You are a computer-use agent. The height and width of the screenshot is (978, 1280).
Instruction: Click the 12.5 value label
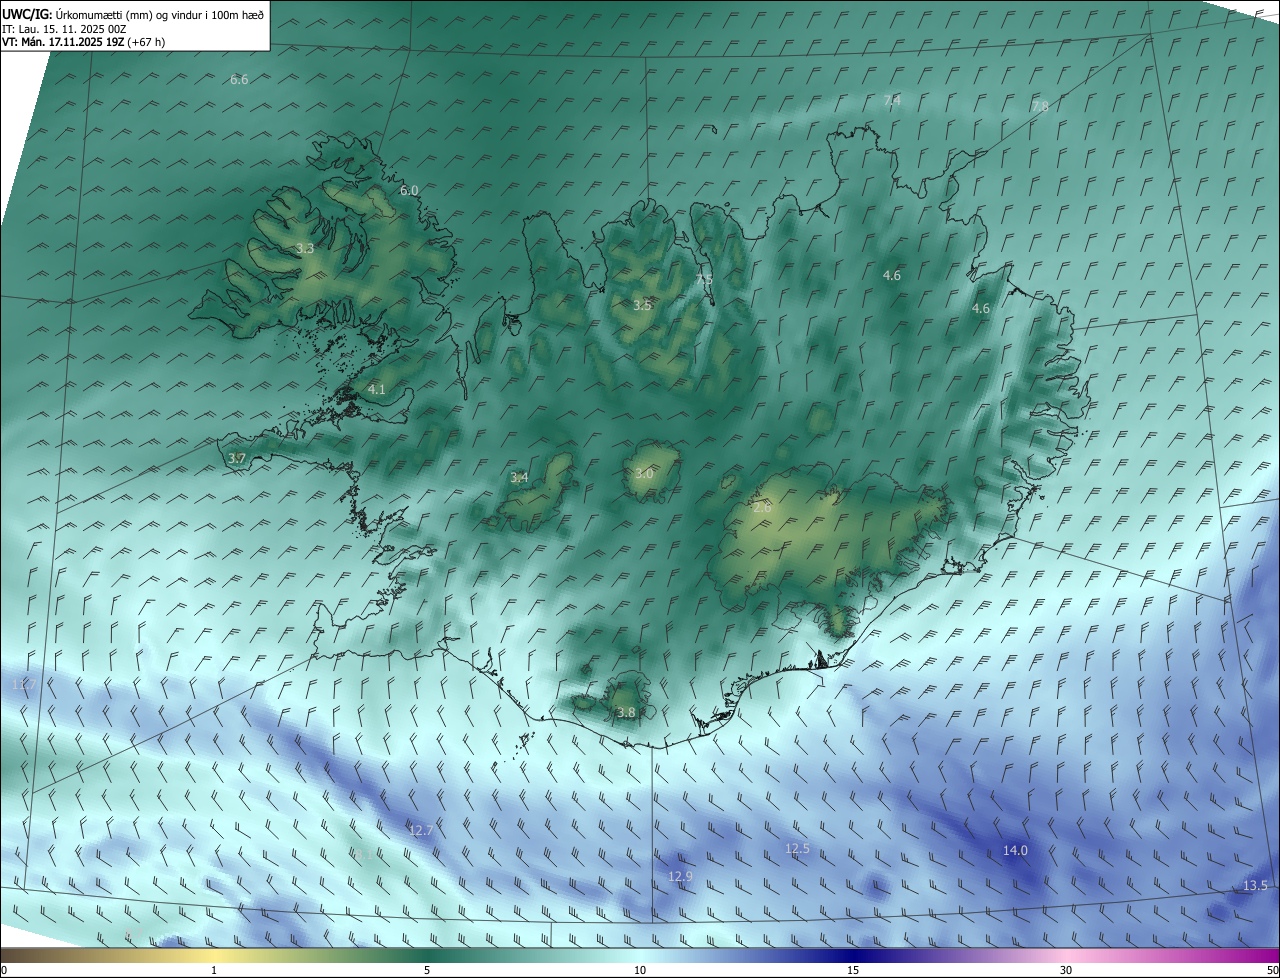coord(797,848)
